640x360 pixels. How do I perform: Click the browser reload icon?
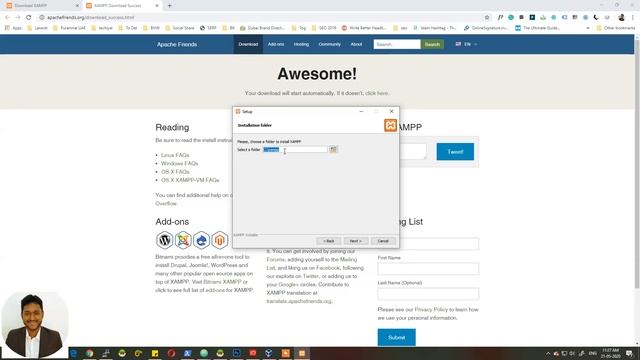[29, 18]
